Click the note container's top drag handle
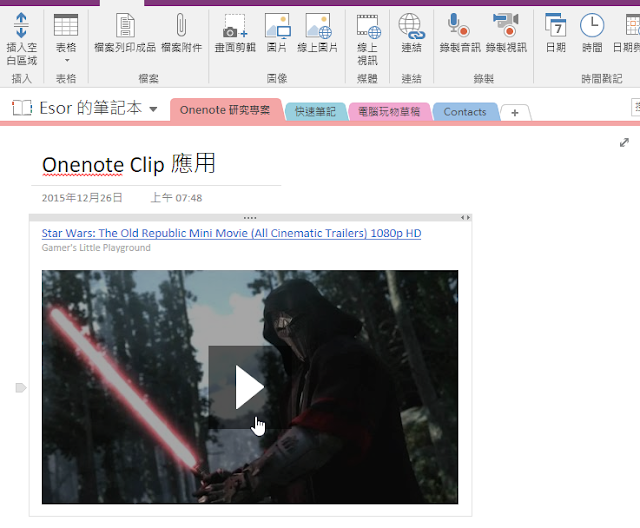This screenshot has width=640, height=528. coord(250,218)
